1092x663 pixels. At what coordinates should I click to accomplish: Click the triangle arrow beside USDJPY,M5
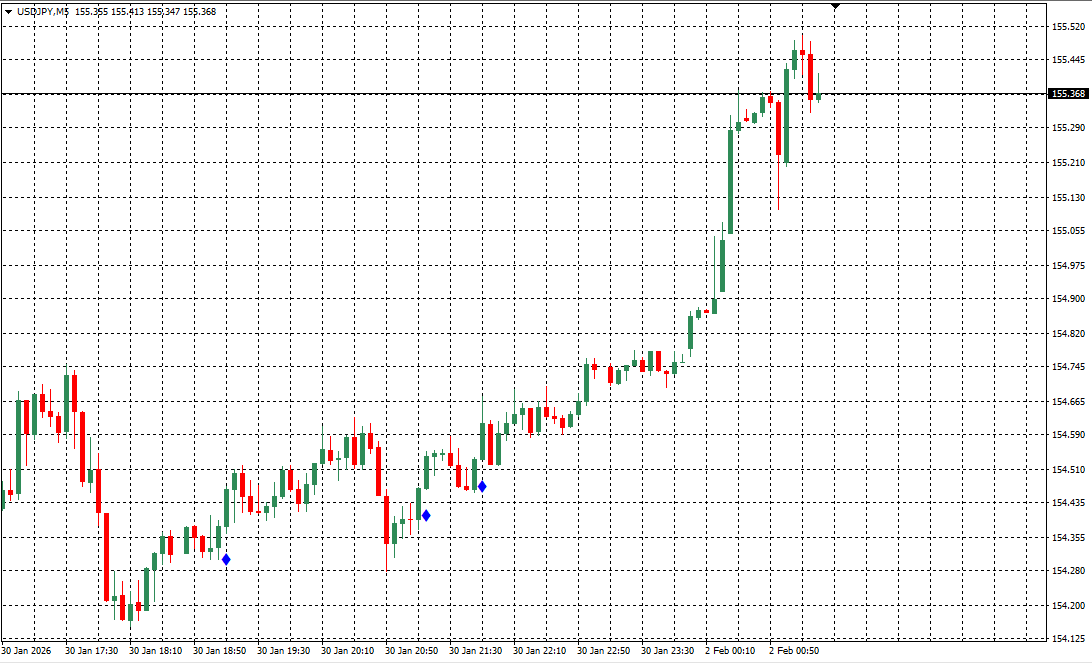[x=8, y=11]
